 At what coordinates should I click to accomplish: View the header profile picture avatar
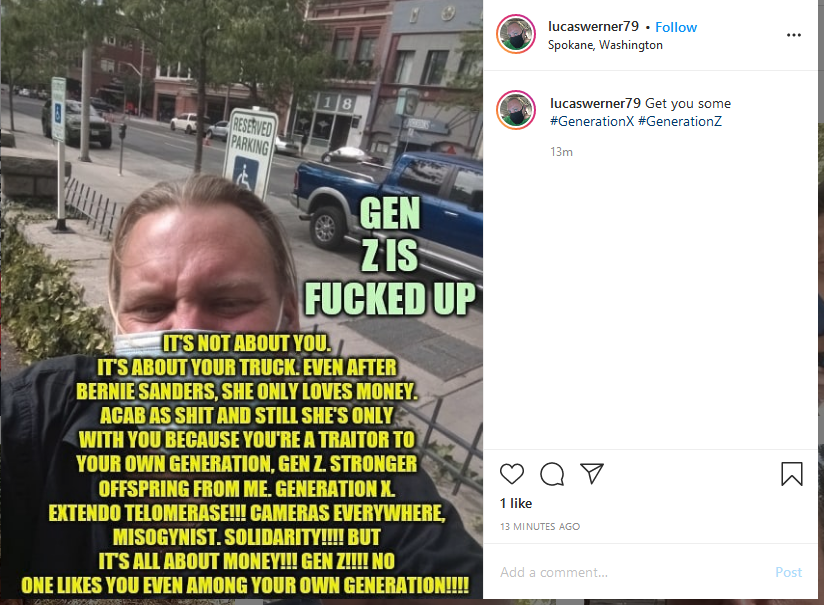516,34
